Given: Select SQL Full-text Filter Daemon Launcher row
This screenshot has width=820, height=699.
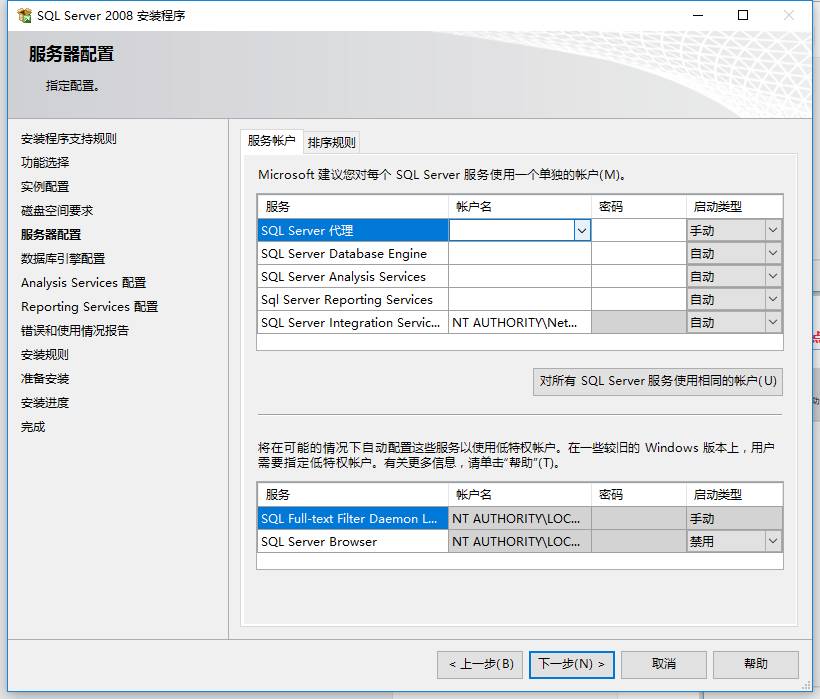Looking at the screenshot, I should tap(350, 519).
